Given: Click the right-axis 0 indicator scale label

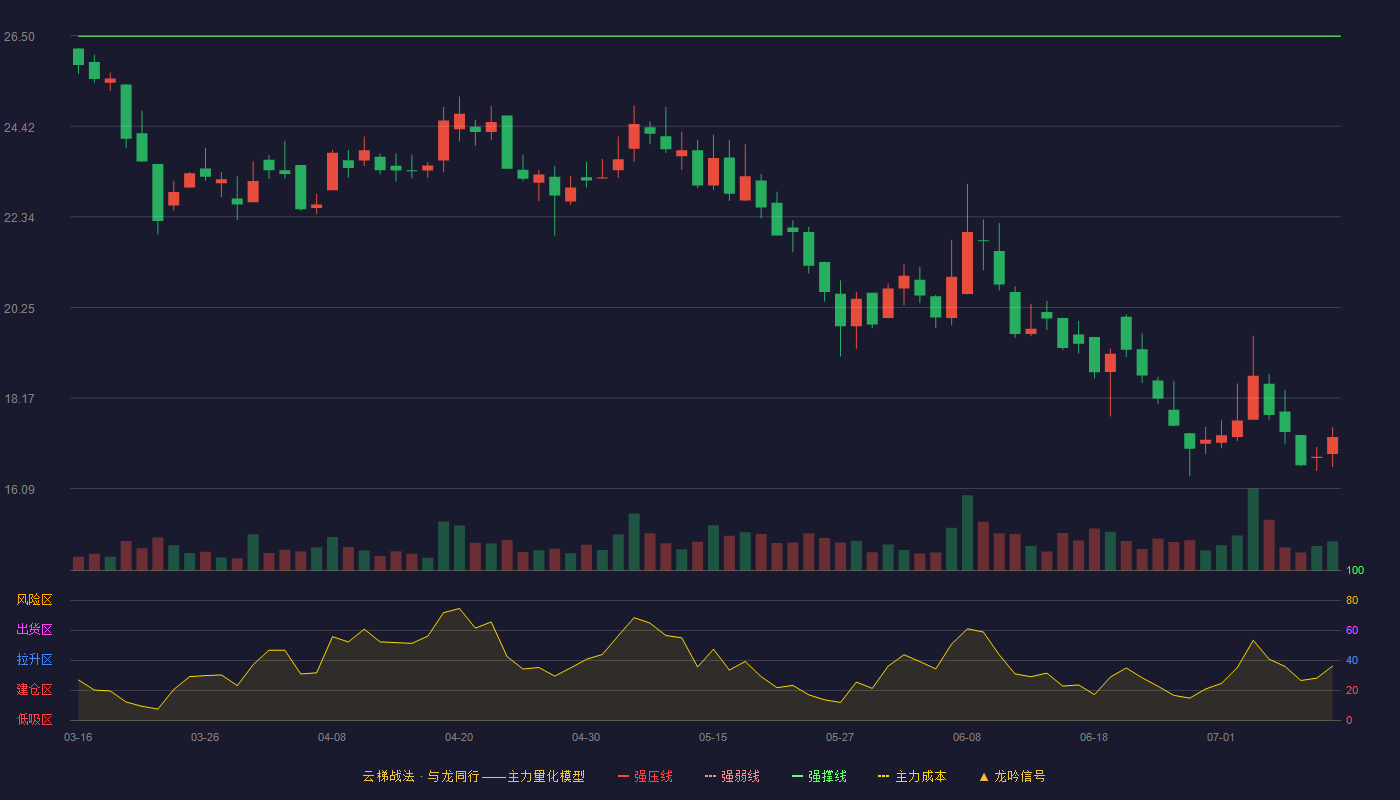Looking at the screenshot, I should click(x=1349, y=720).
